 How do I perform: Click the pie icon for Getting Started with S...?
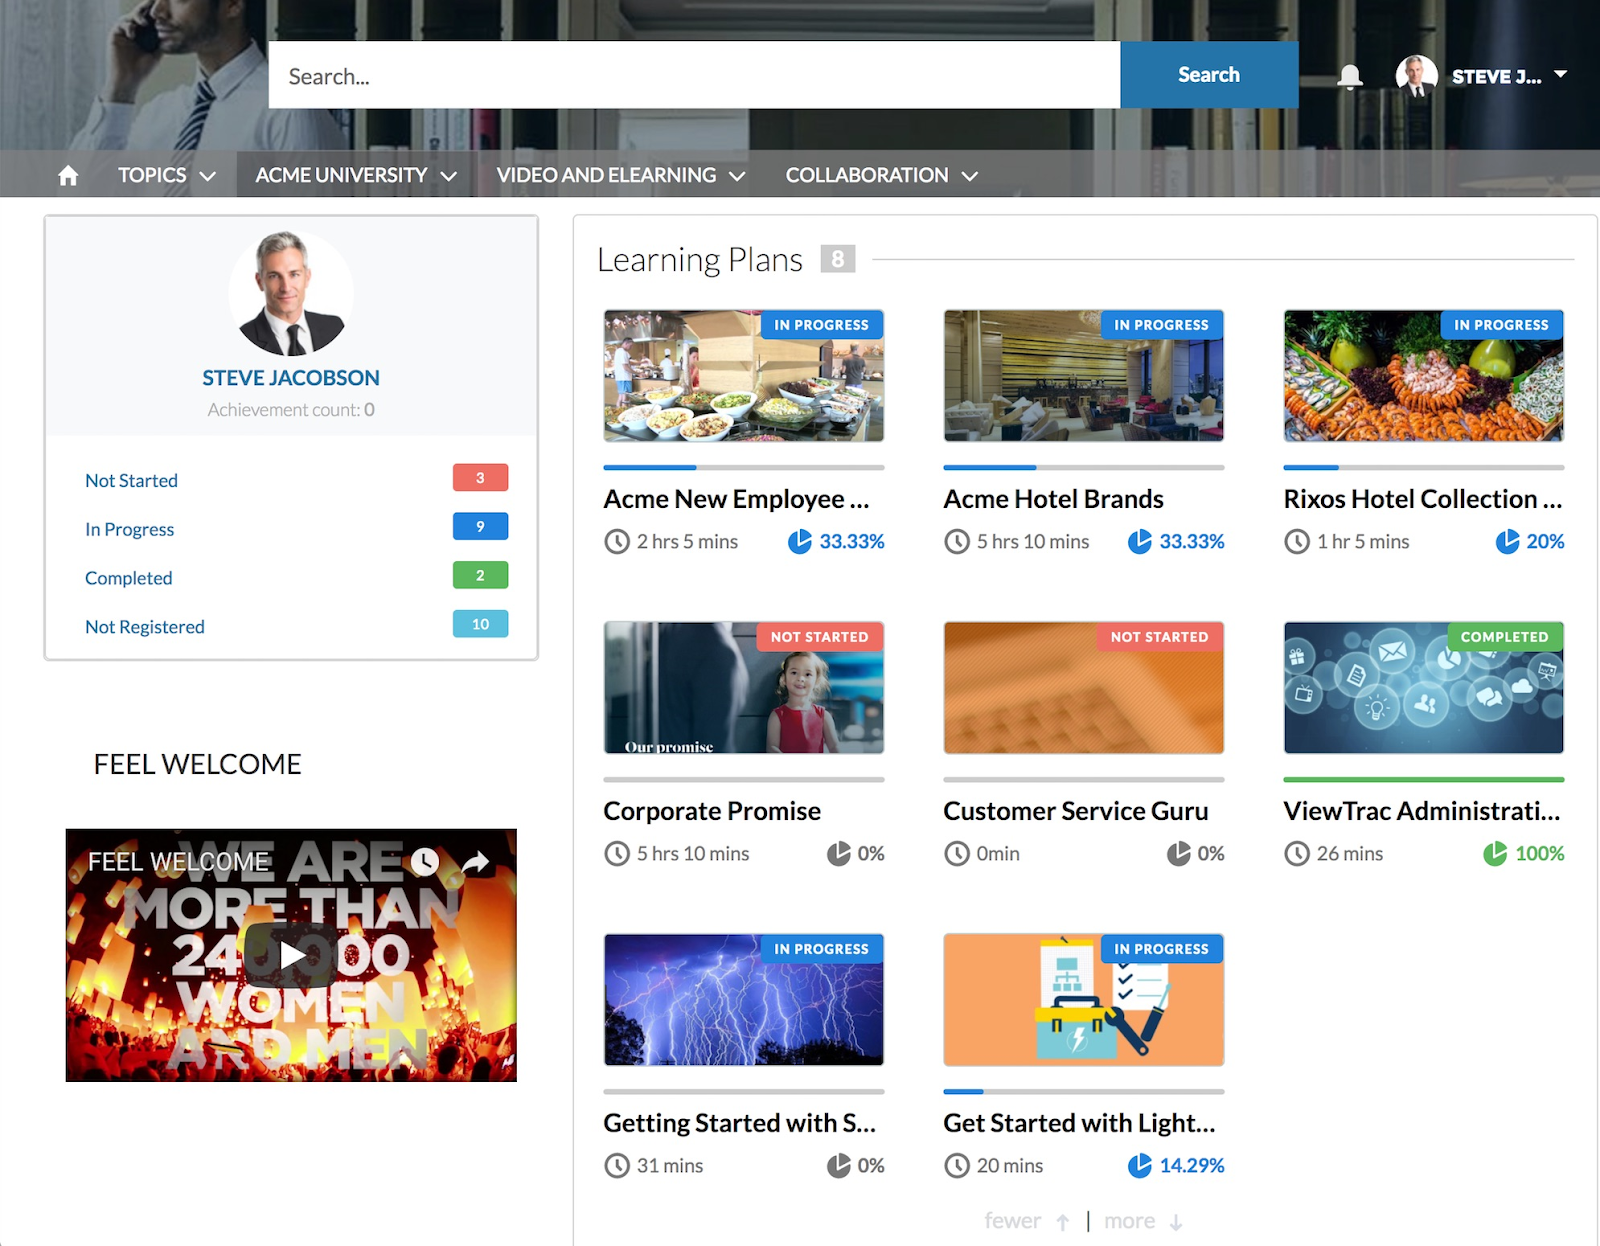(x=838, y=1165)
